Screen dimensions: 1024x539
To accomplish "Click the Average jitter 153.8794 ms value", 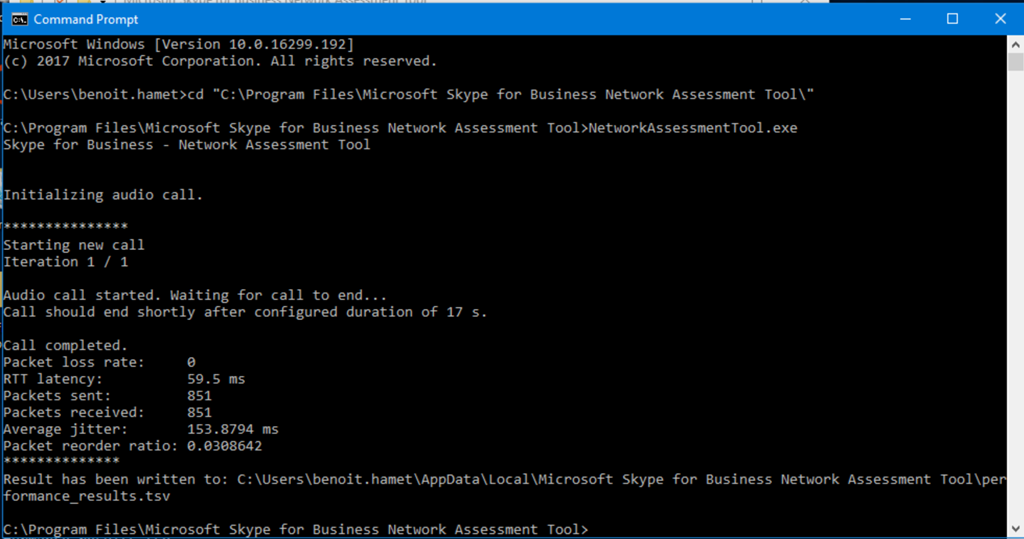I will click(232, 429).
